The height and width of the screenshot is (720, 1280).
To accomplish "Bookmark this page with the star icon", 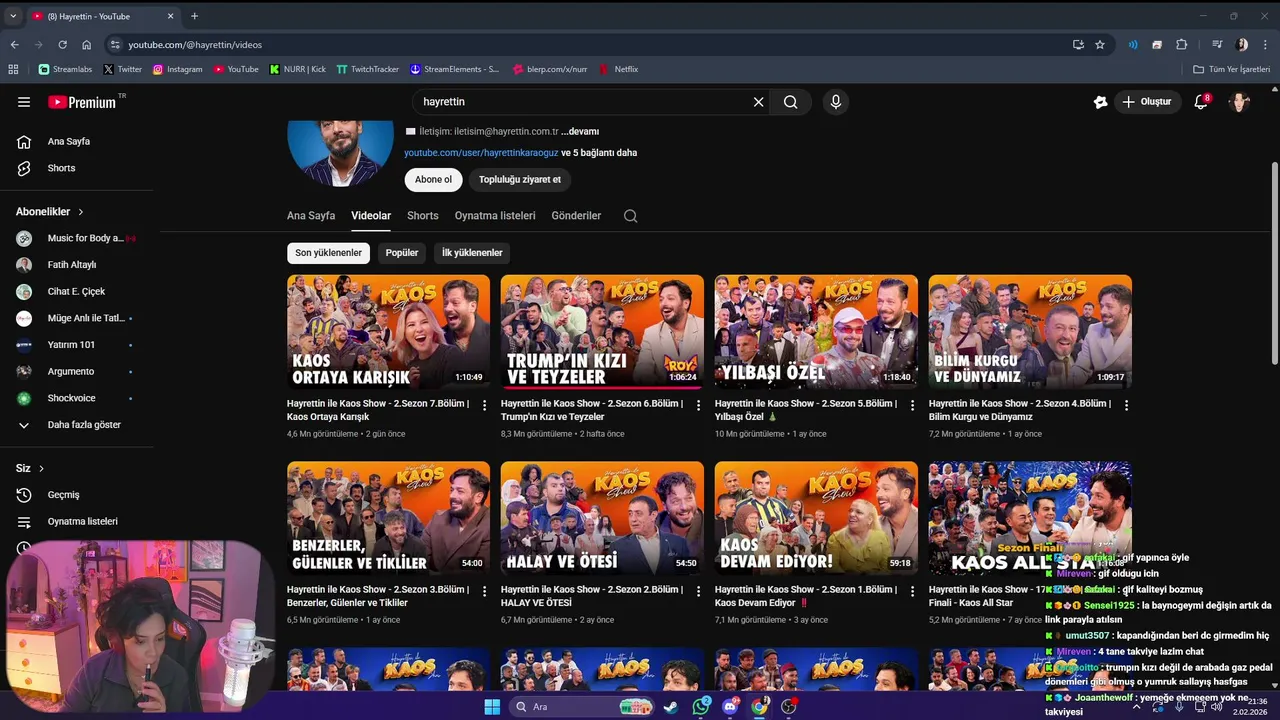I will 1100,45.
